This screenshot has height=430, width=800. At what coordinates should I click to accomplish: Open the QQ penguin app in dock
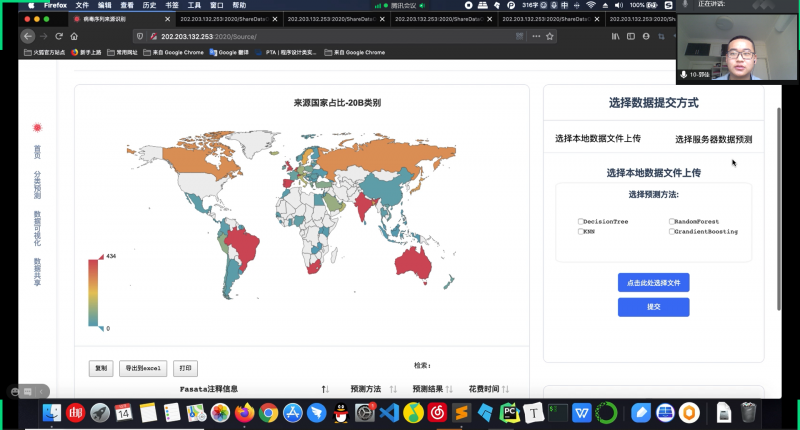click(x=341, y=412)
